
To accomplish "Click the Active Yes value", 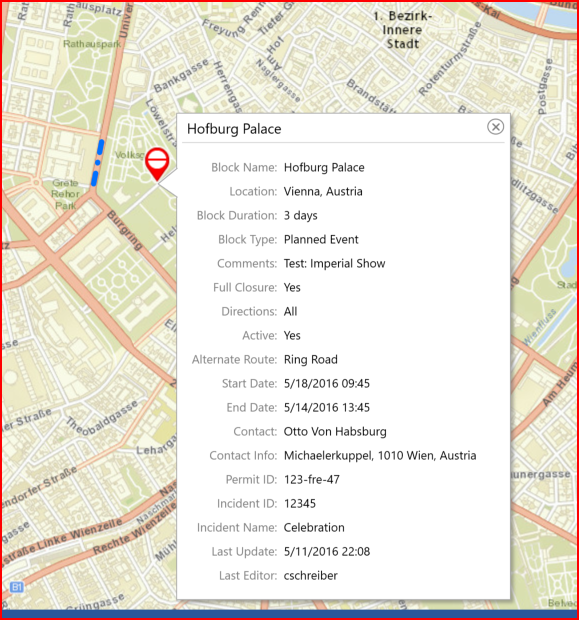I will click(292, 335).
